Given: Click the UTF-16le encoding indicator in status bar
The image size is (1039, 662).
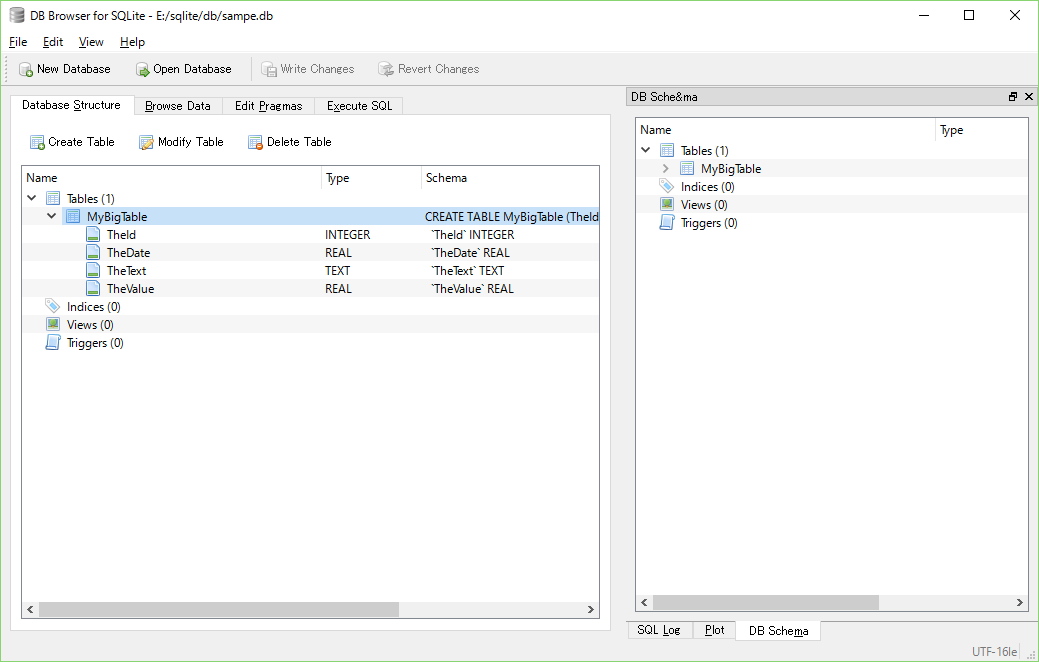Looking at the screenshot, I should coord(994,651).
